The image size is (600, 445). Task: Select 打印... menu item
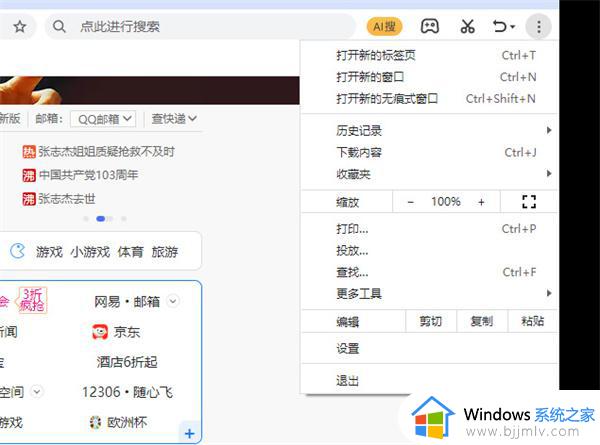click(429, 229)
